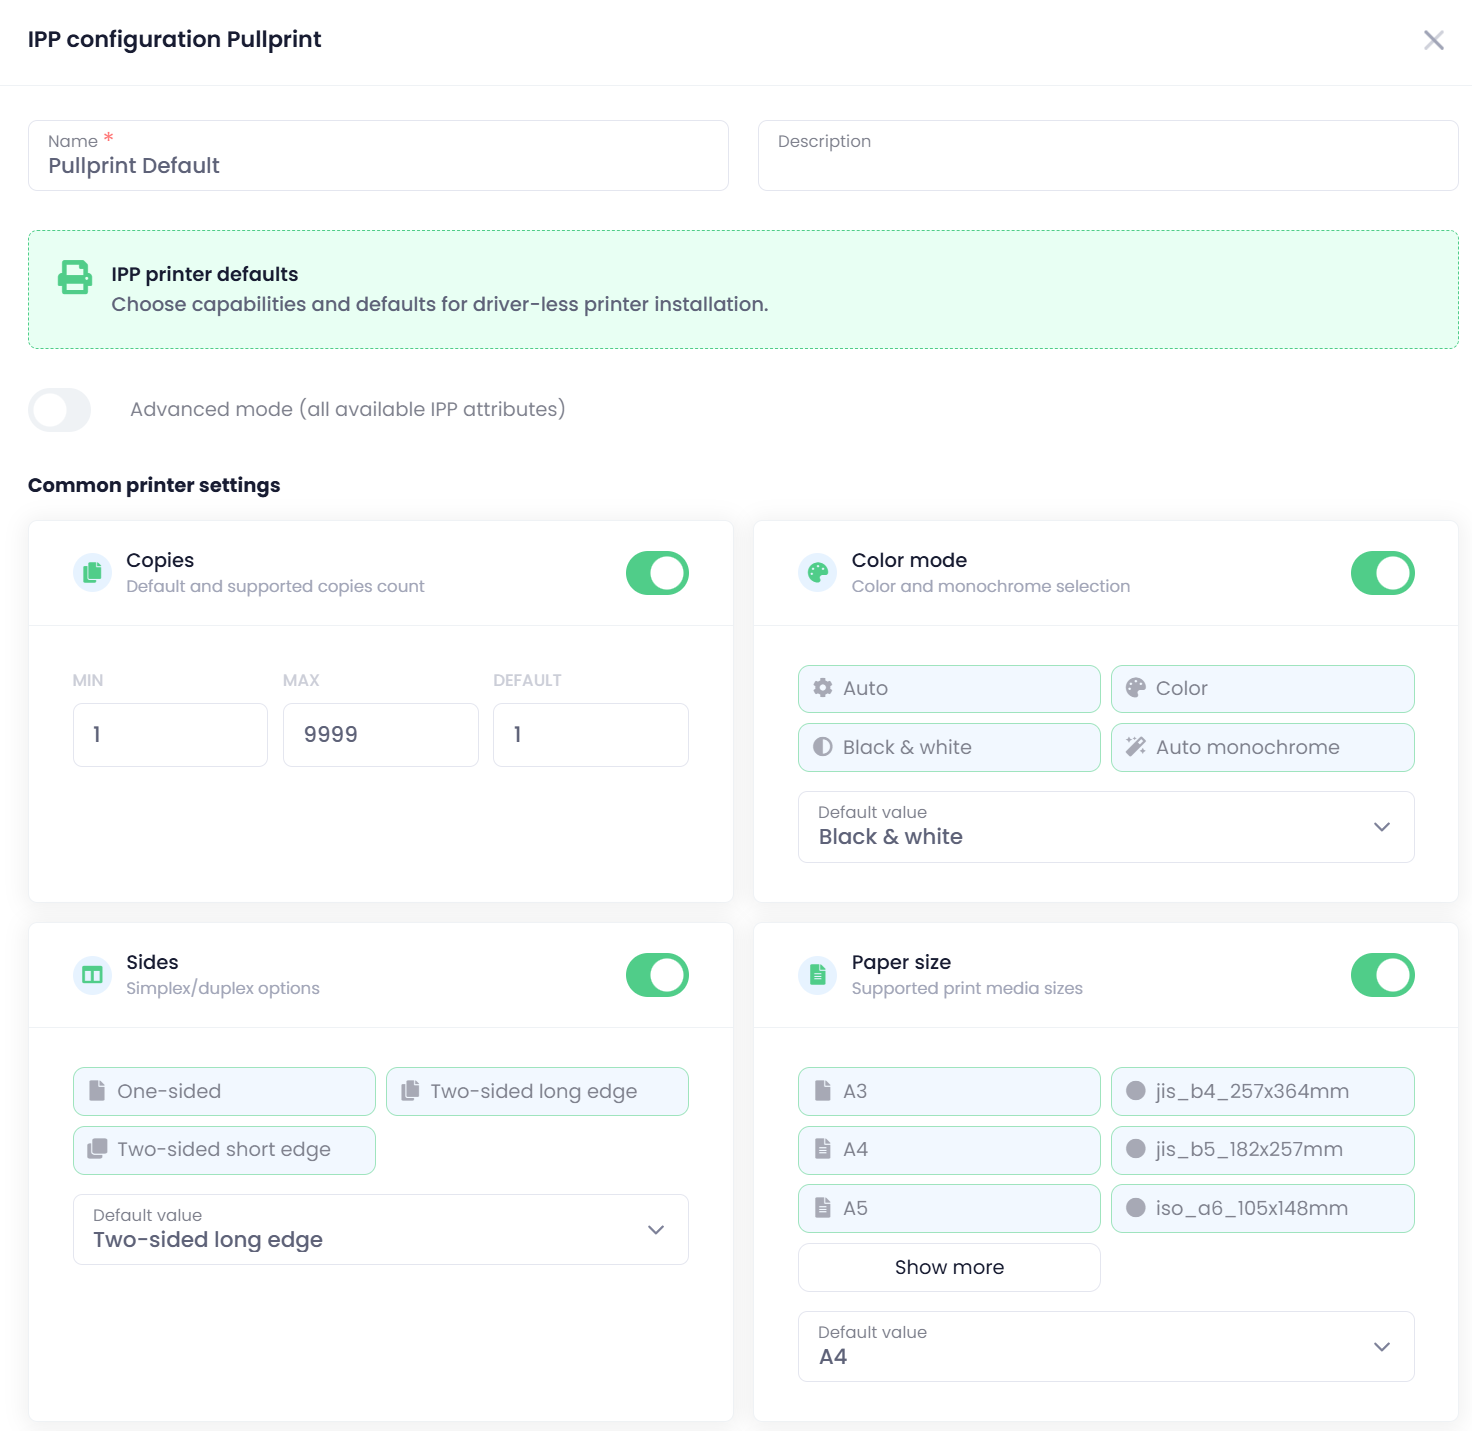1472x1431 pixels.
Task: Click circle icon on iso_a6_105x148mm chip
Action: [x=1136, y=1208]
